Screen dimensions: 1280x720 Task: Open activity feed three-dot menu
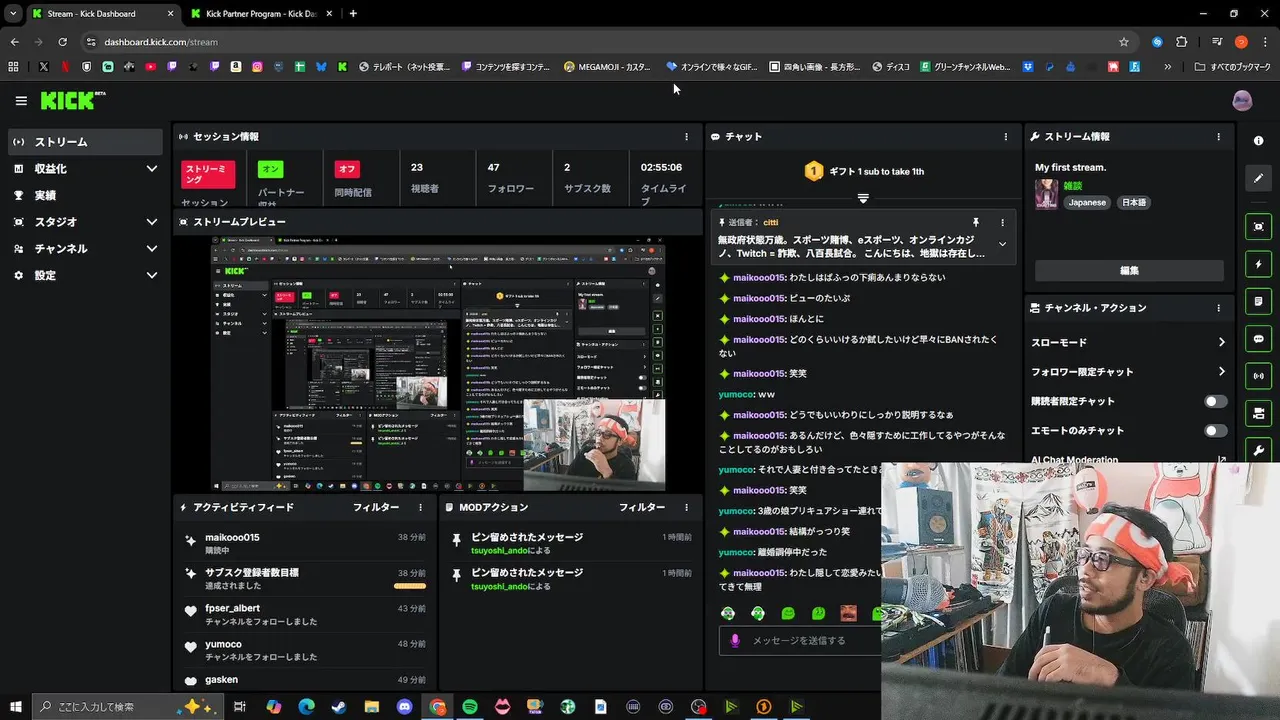420,508
